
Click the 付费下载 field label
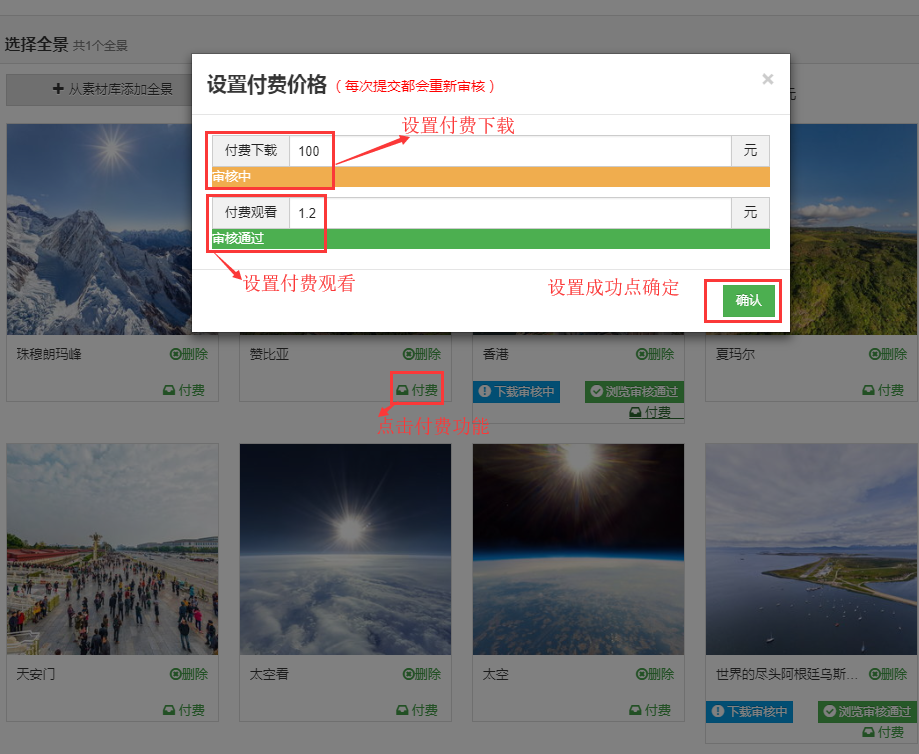pyautogui.click(x=251, y=151)
